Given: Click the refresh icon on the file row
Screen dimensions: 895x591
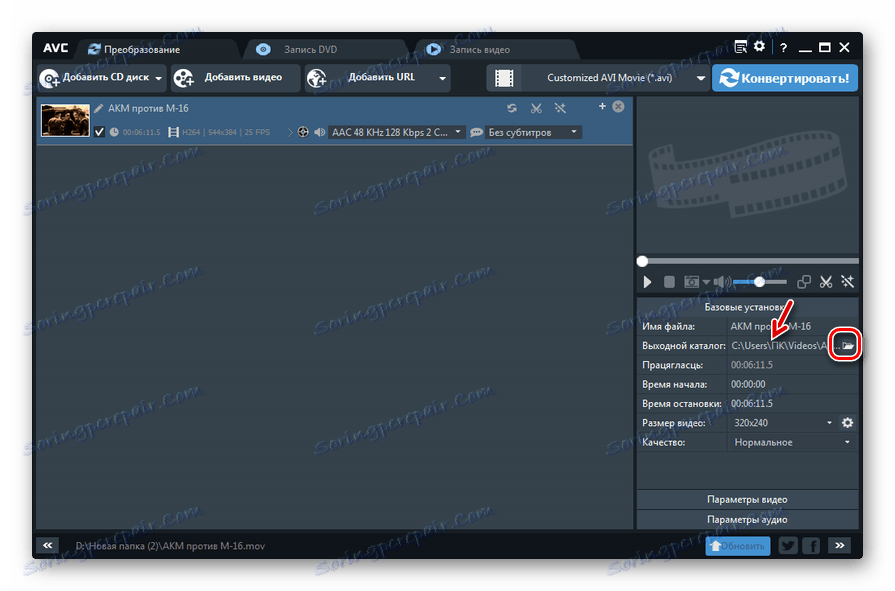Looking at the screenshot, I should click(512, 108).
